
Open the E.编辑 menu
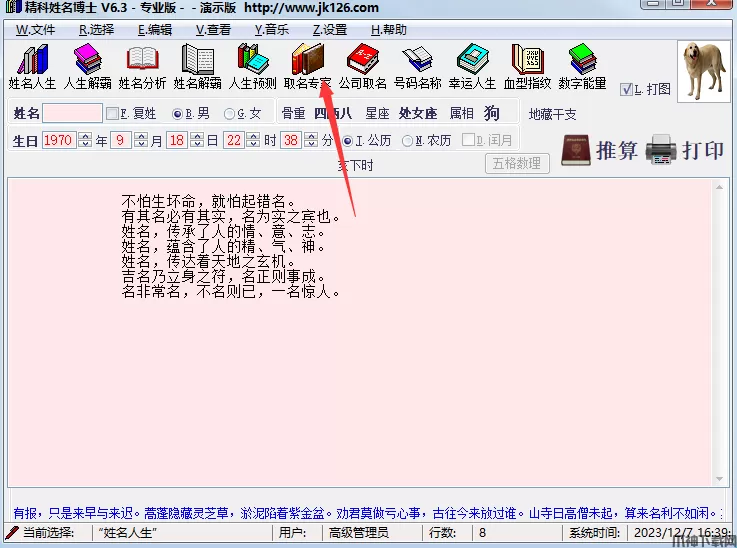pos(155,30)
